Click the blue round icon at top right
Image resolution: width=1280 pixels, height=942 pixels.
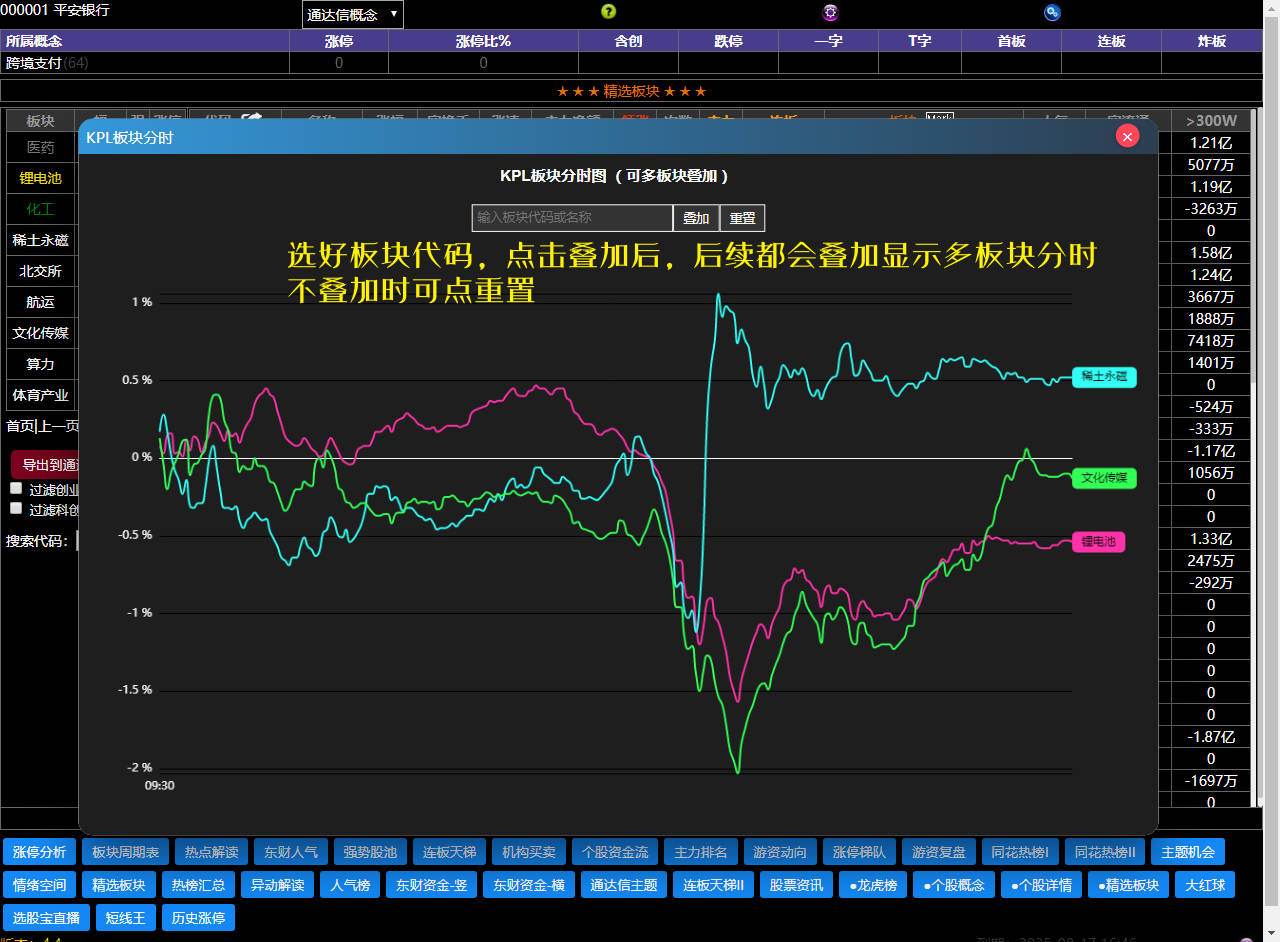[x=1052, y=12]
